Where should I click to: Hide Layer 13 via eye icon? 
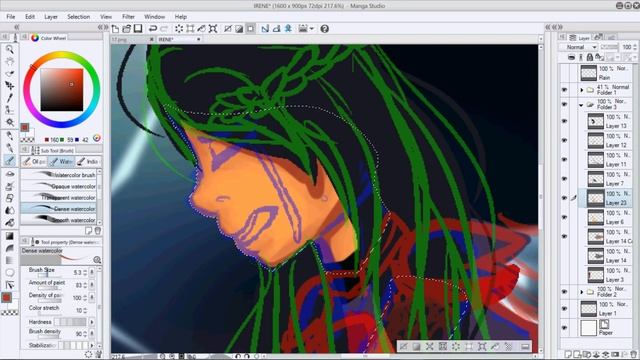click(x=564, y=121)
